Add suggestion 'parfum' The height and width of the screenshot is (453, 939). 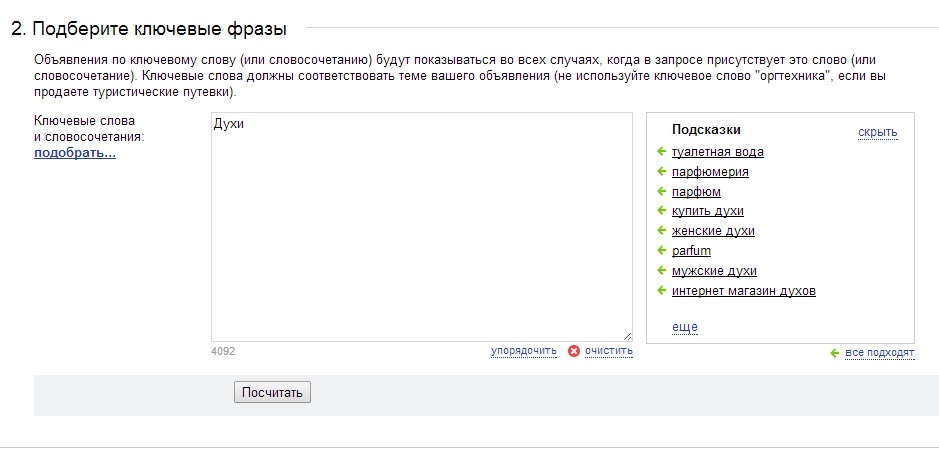coord(691,250)
